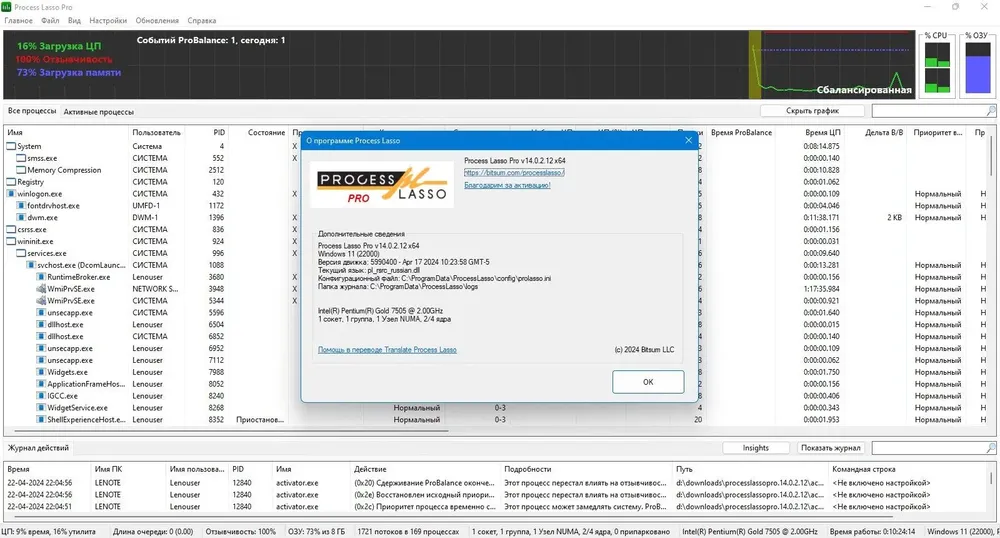
Task: Click the winlogon.exe process icon
Action: tap(11, 194)
